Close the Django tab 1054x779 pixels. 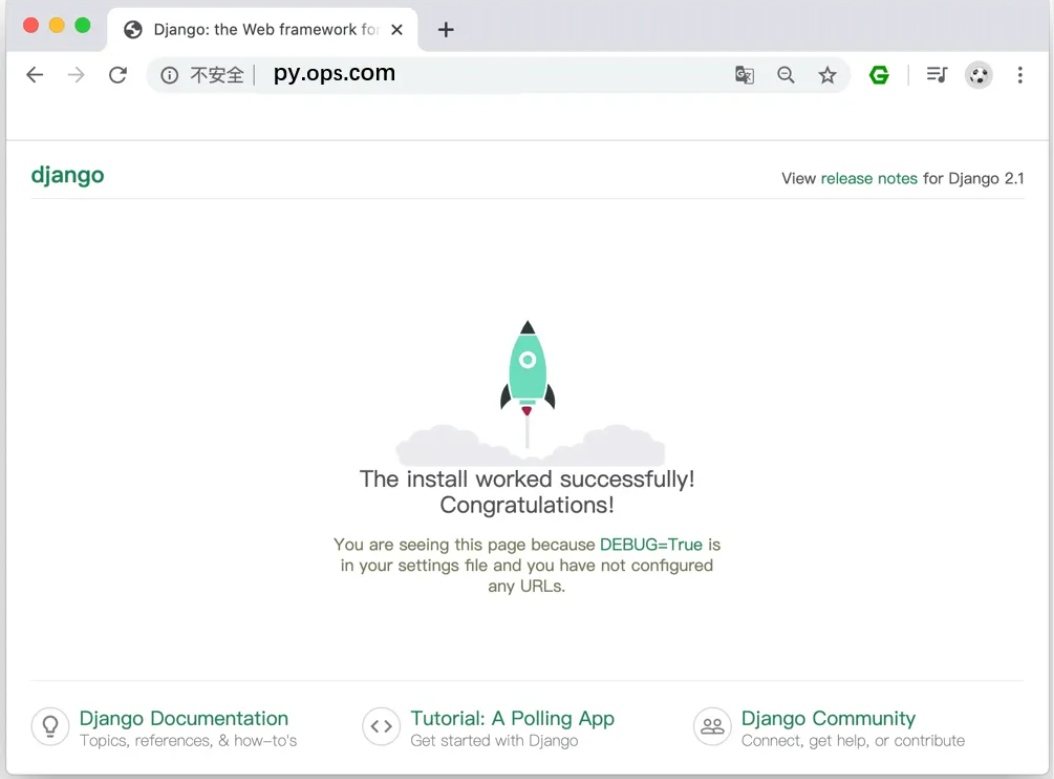[x=397, y=30]
